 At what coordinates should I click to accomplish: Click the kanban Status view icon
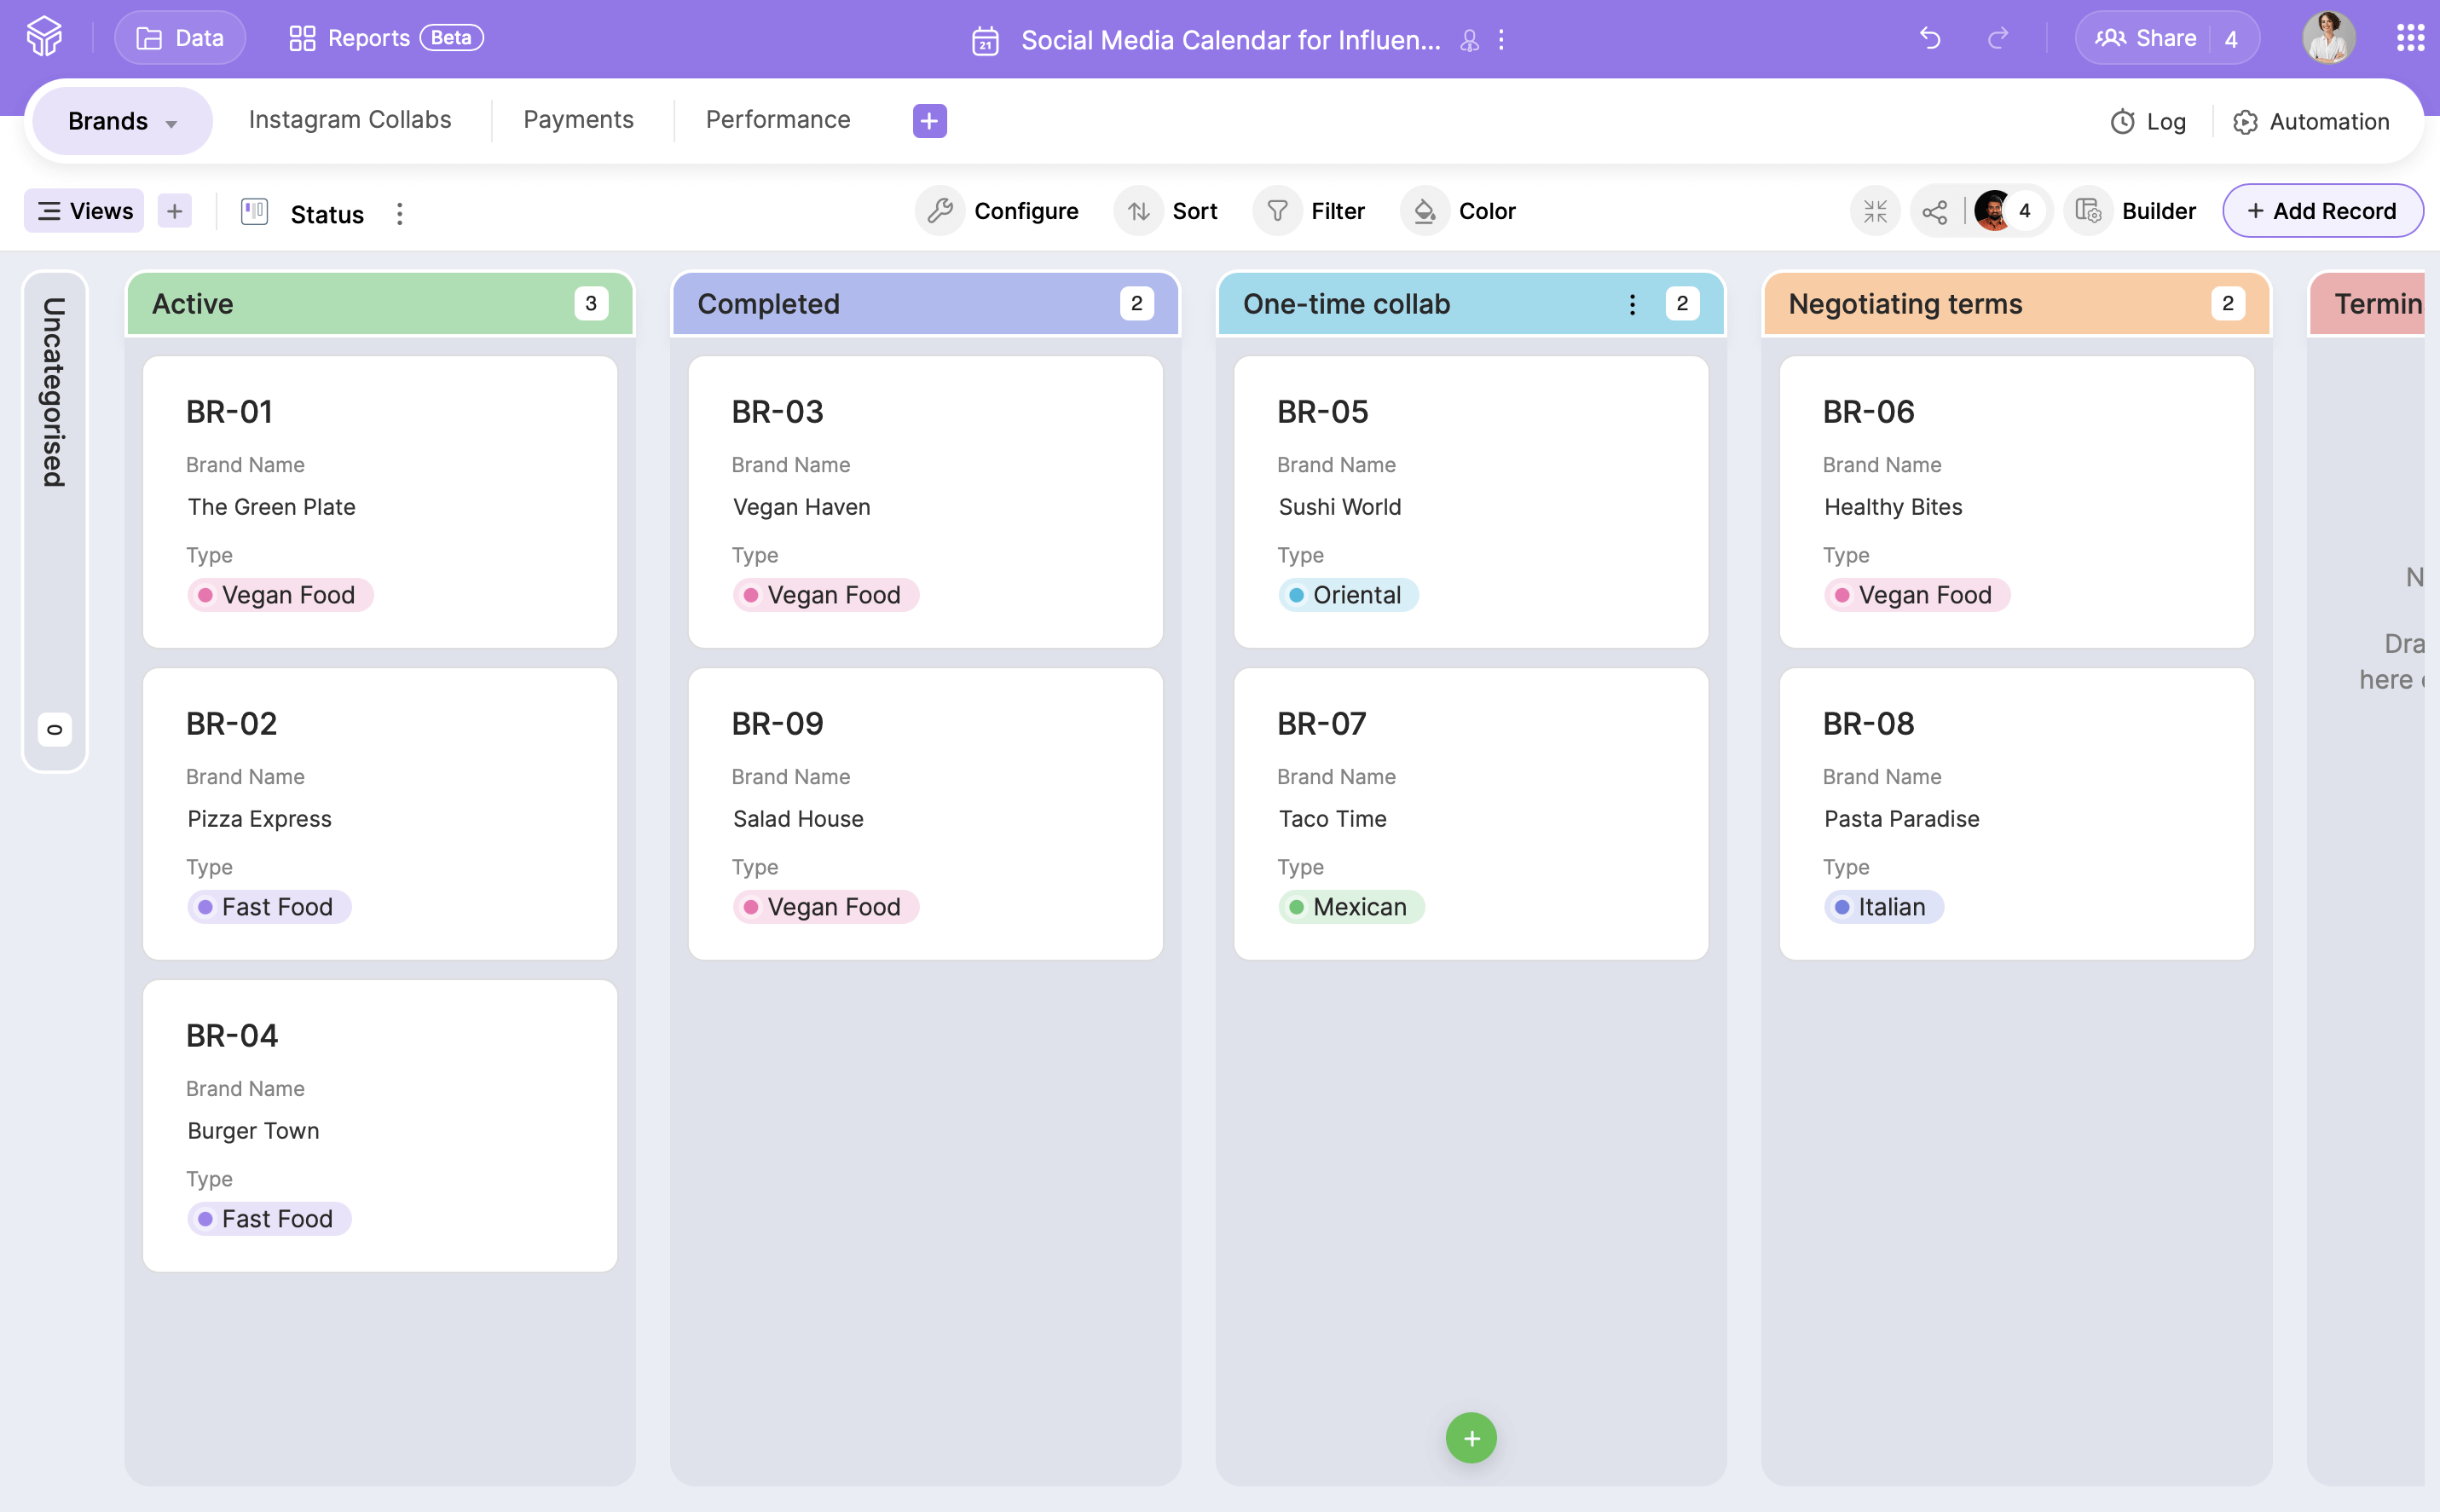[254, 212]
